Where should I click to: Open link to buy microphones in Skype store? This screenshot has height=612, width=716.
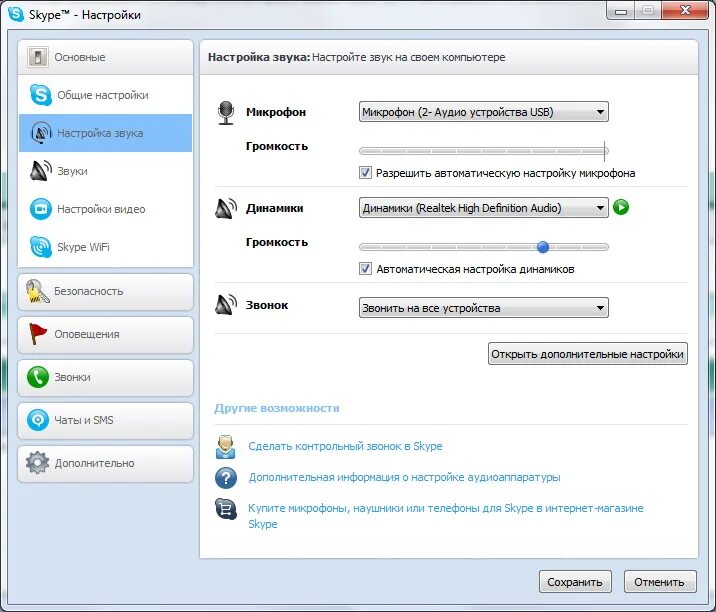tap(446, 516)
